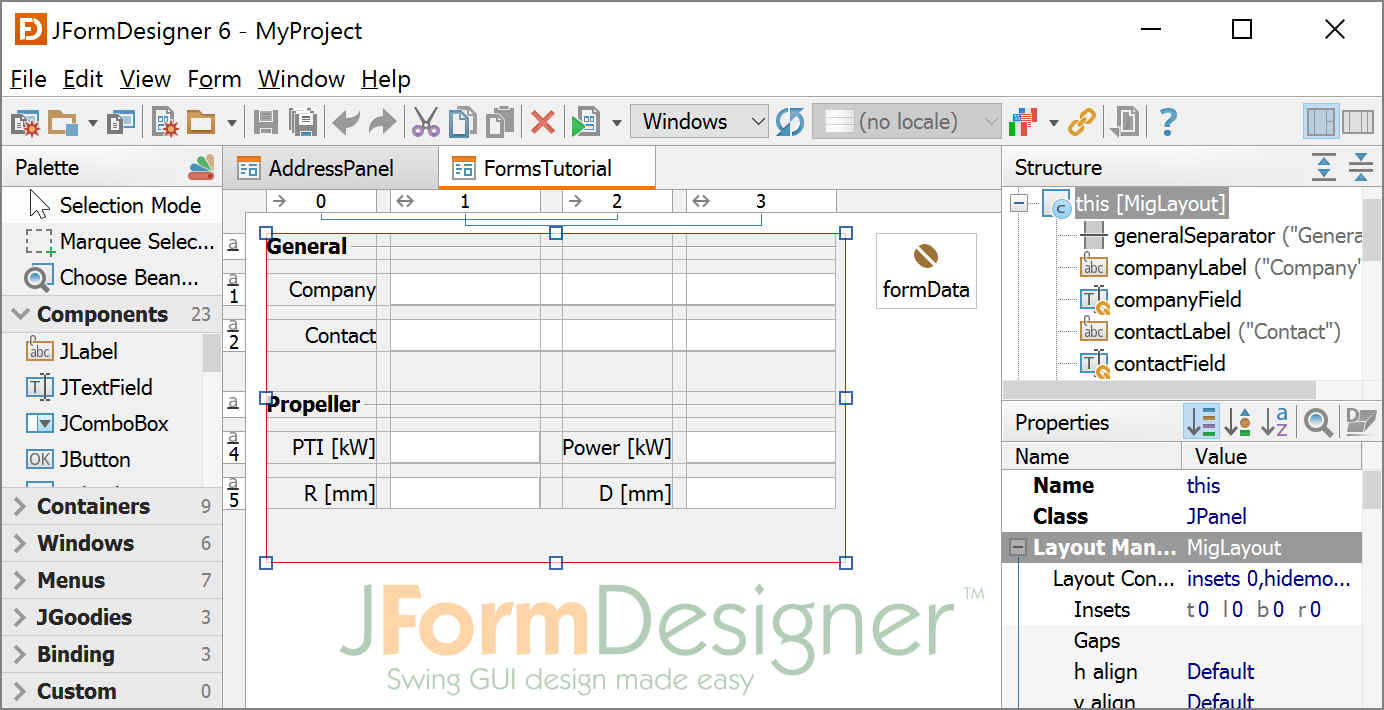Toggle the side-by-side editor view
Screen dimensions: 1384x710
tap(1356, 120)
